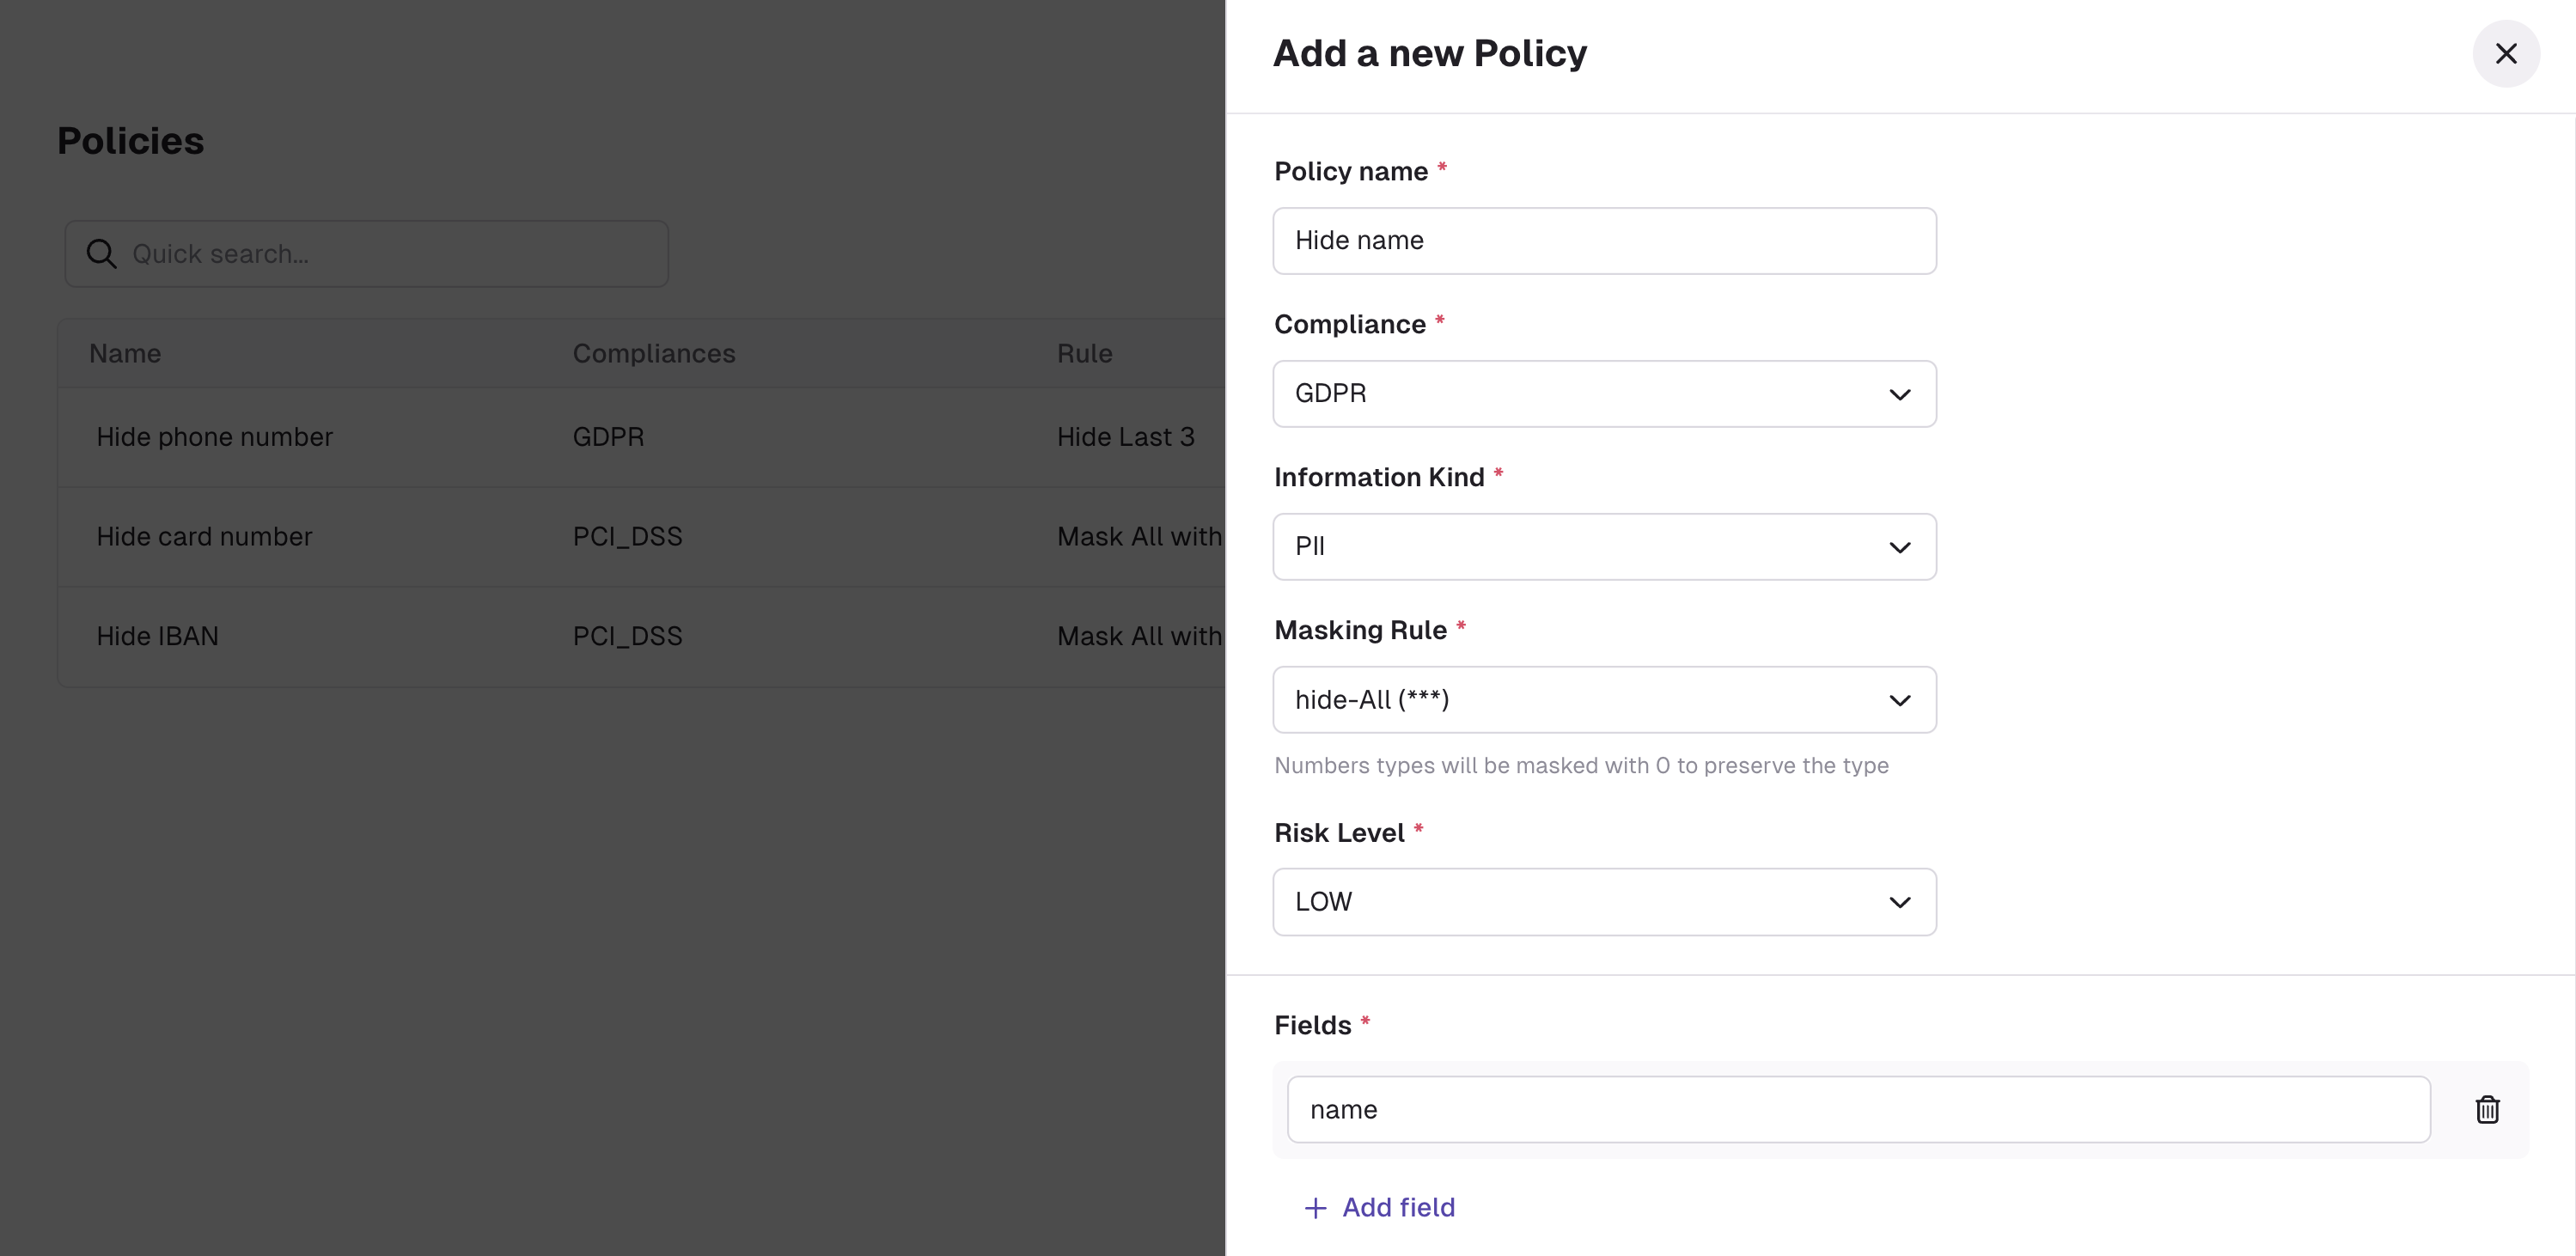Click the plus icon beside Add field
The width and height of the screenshot is (2576, 1256).
(x=1315, y=1208)
